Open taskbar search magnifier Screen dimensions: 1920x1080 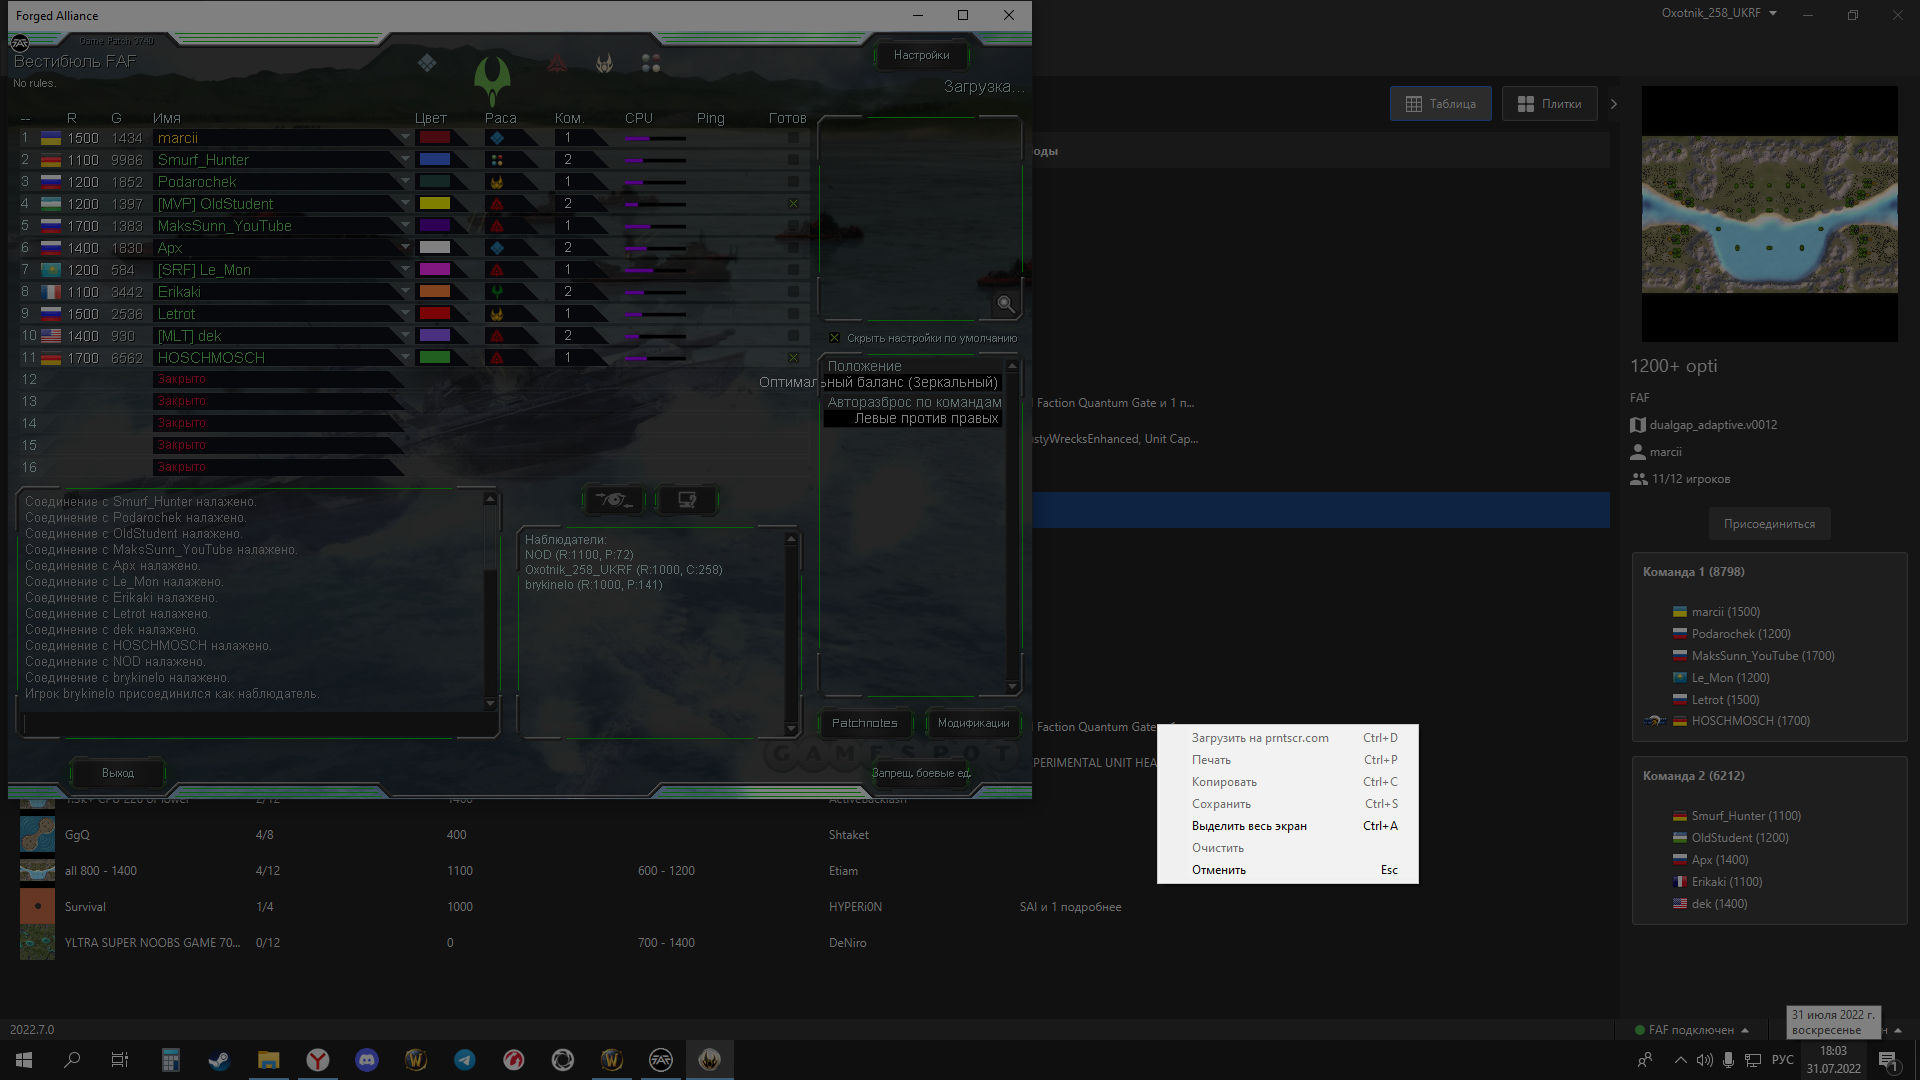pos(72,1060)
